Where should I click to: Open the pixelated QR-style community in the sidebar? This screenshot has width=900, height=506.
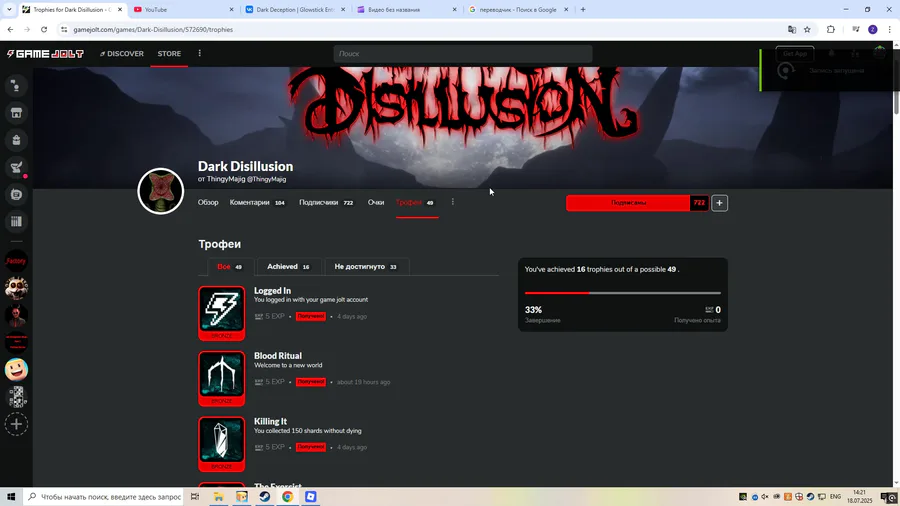tap(16, 396)
